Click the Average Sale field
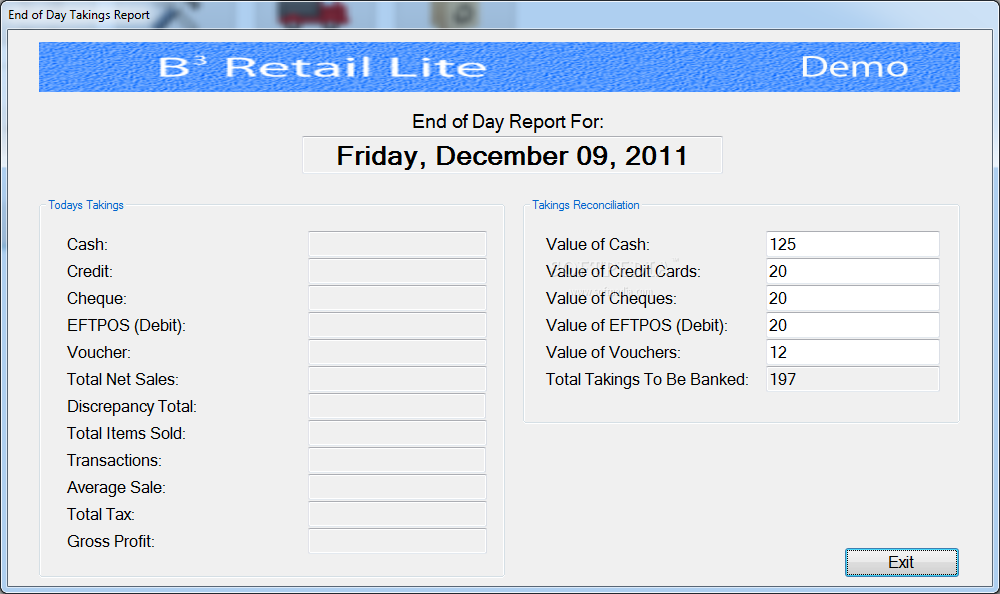This screenshot has width=1000, height=594. [397, 487]
